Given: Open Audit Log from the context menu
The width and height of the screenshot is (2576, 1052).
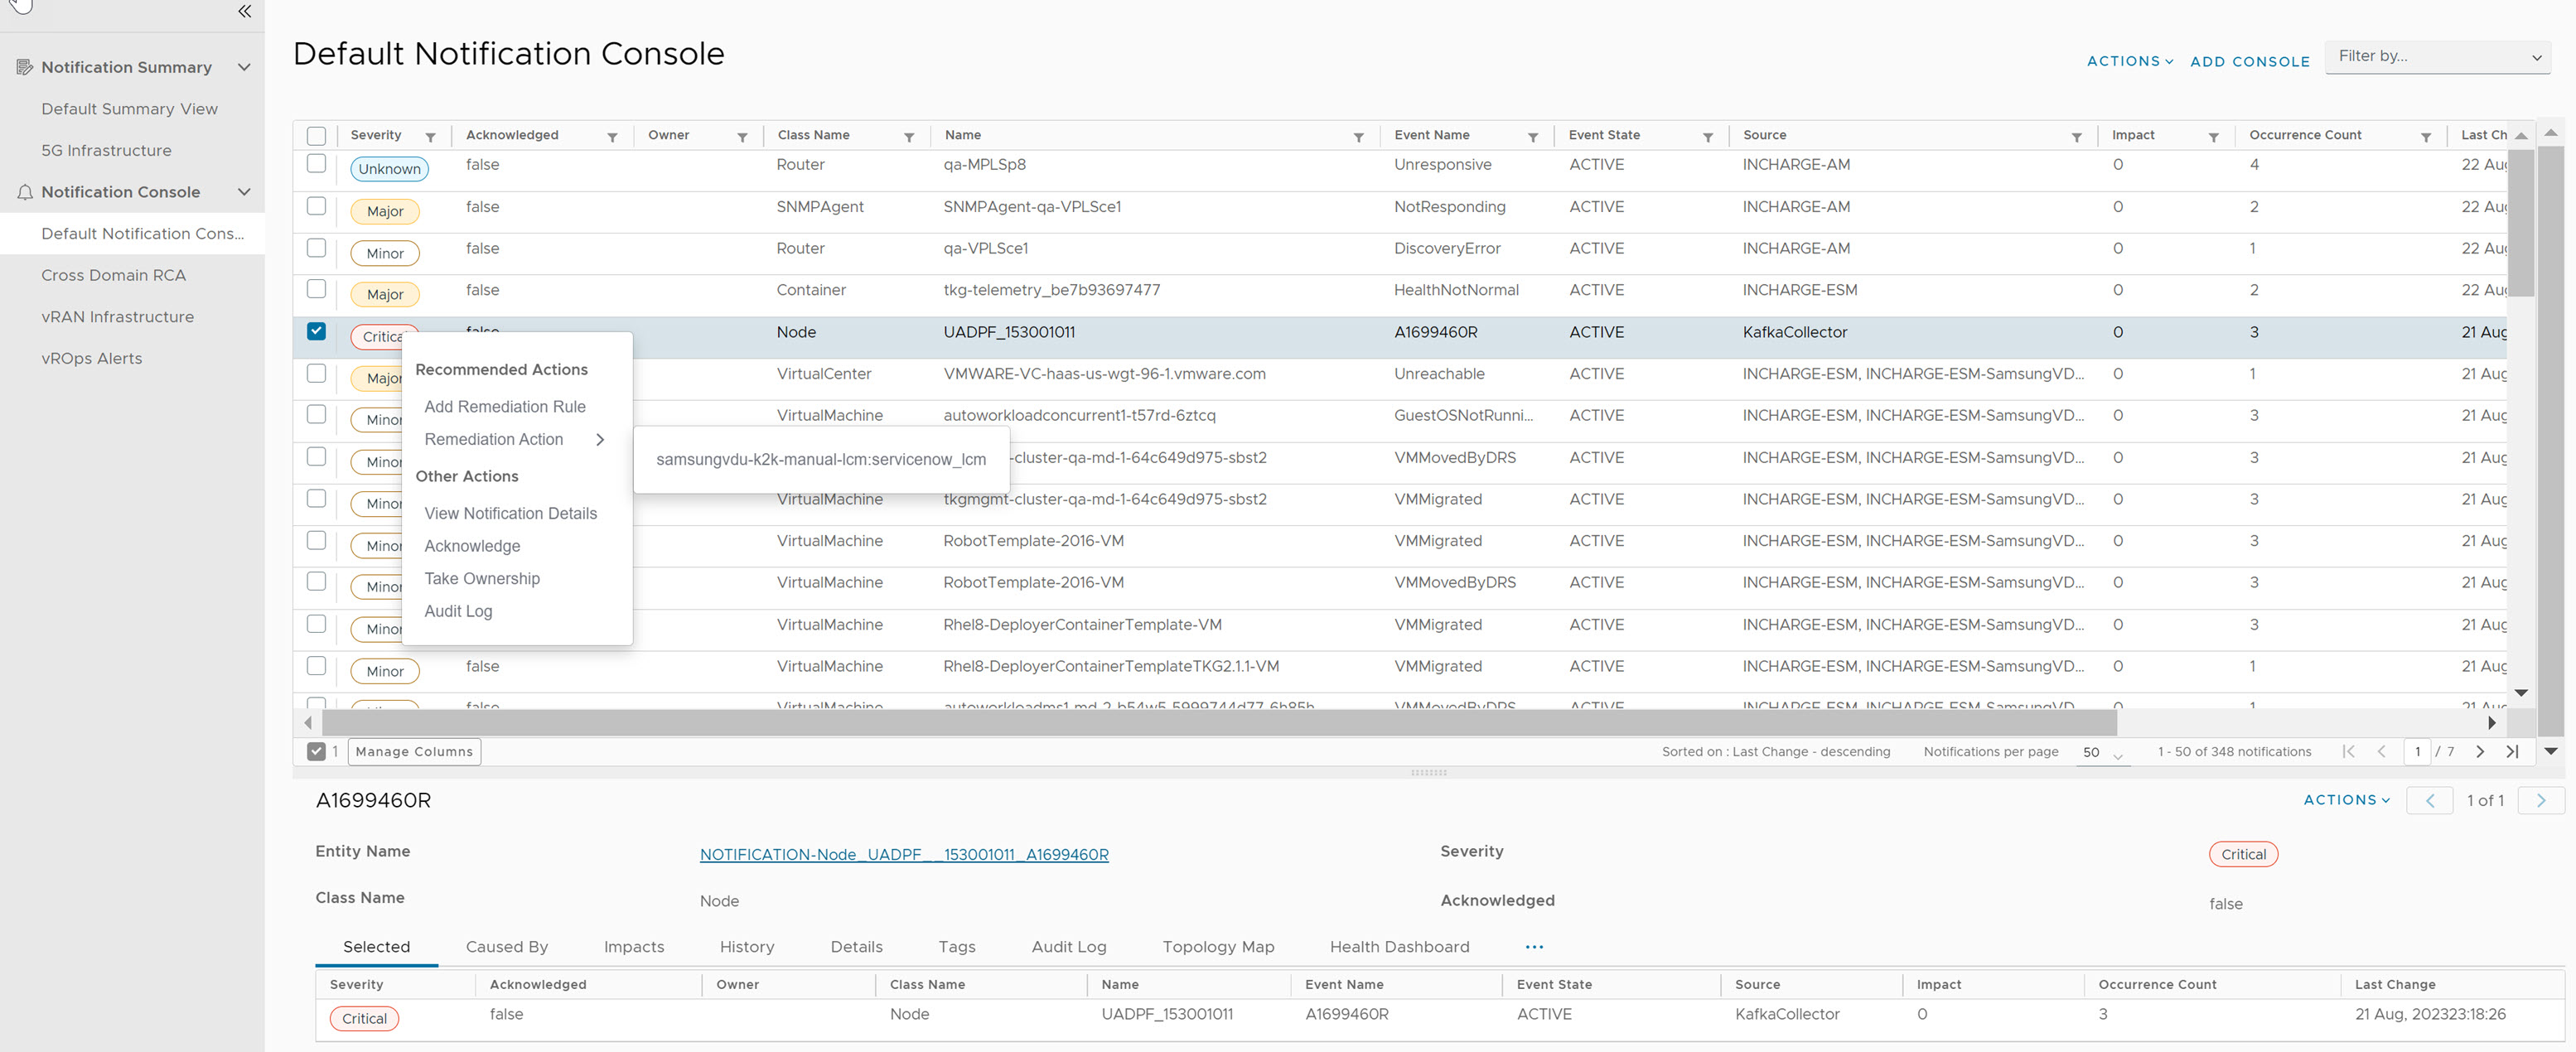Looking at the screenshot, I should tap(458, 611).
